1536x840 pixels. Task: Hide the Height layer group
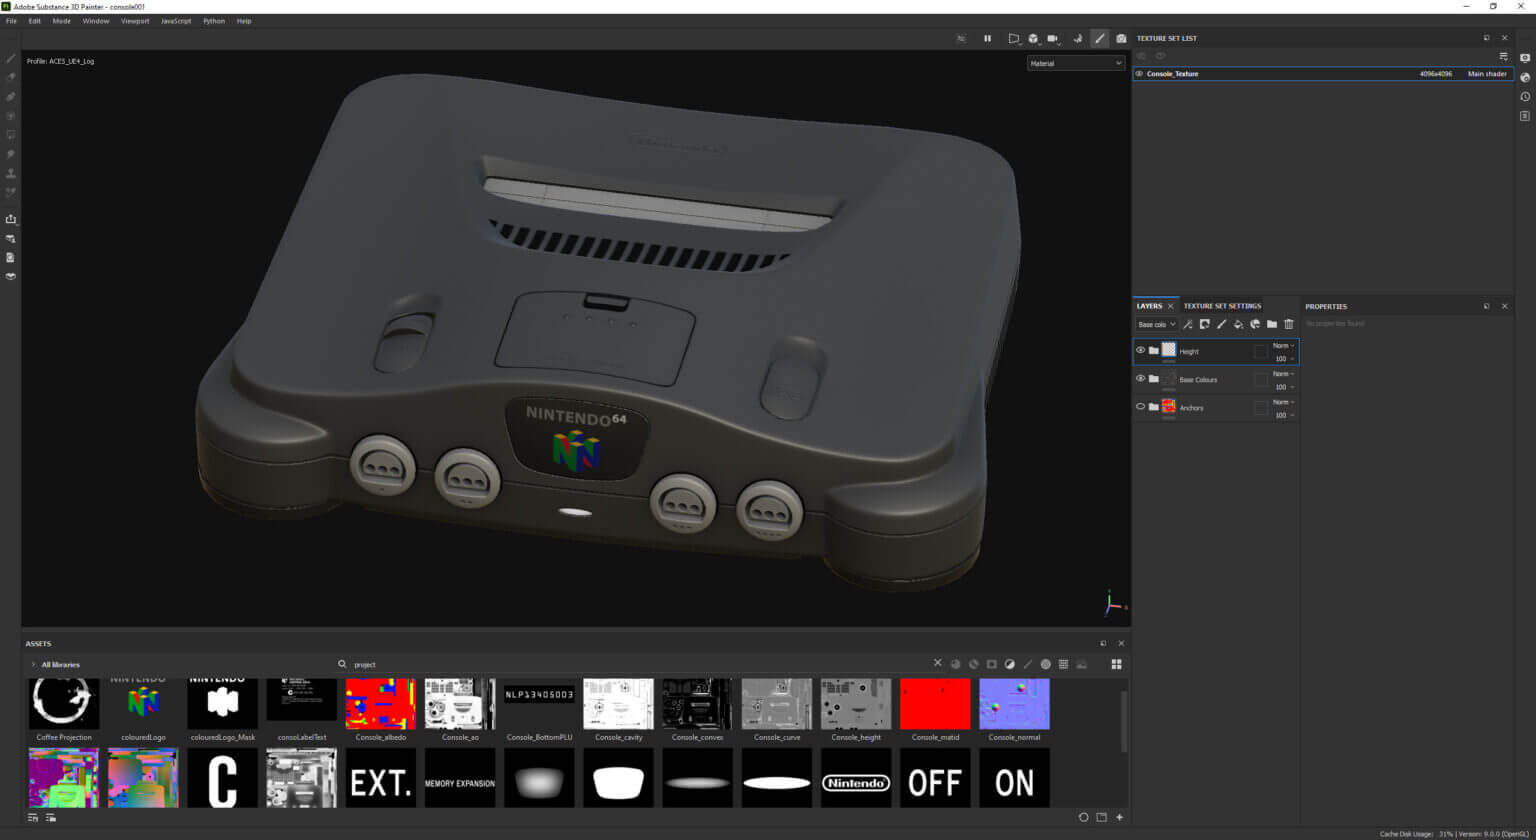click(x=1140, y=350)
